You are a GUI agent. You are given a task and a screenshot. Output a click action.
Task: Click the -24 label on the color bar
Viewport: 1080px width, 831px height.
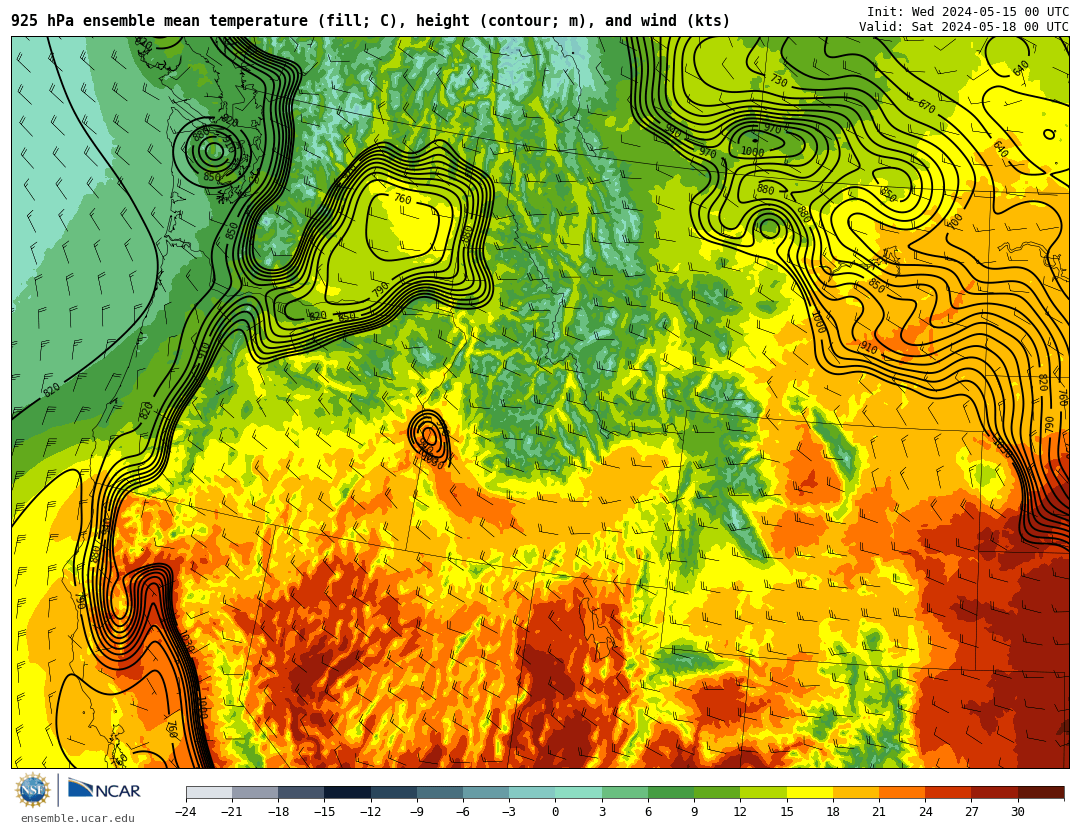pyautogui.click(x=186, y=812)
